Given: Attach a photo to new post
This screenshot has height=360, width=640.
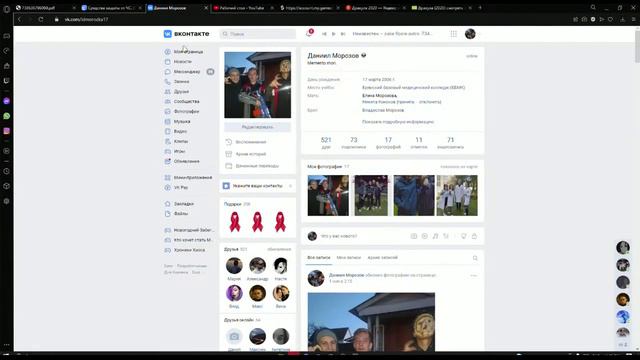Looking at the screenshot, I should click(414, 236).
